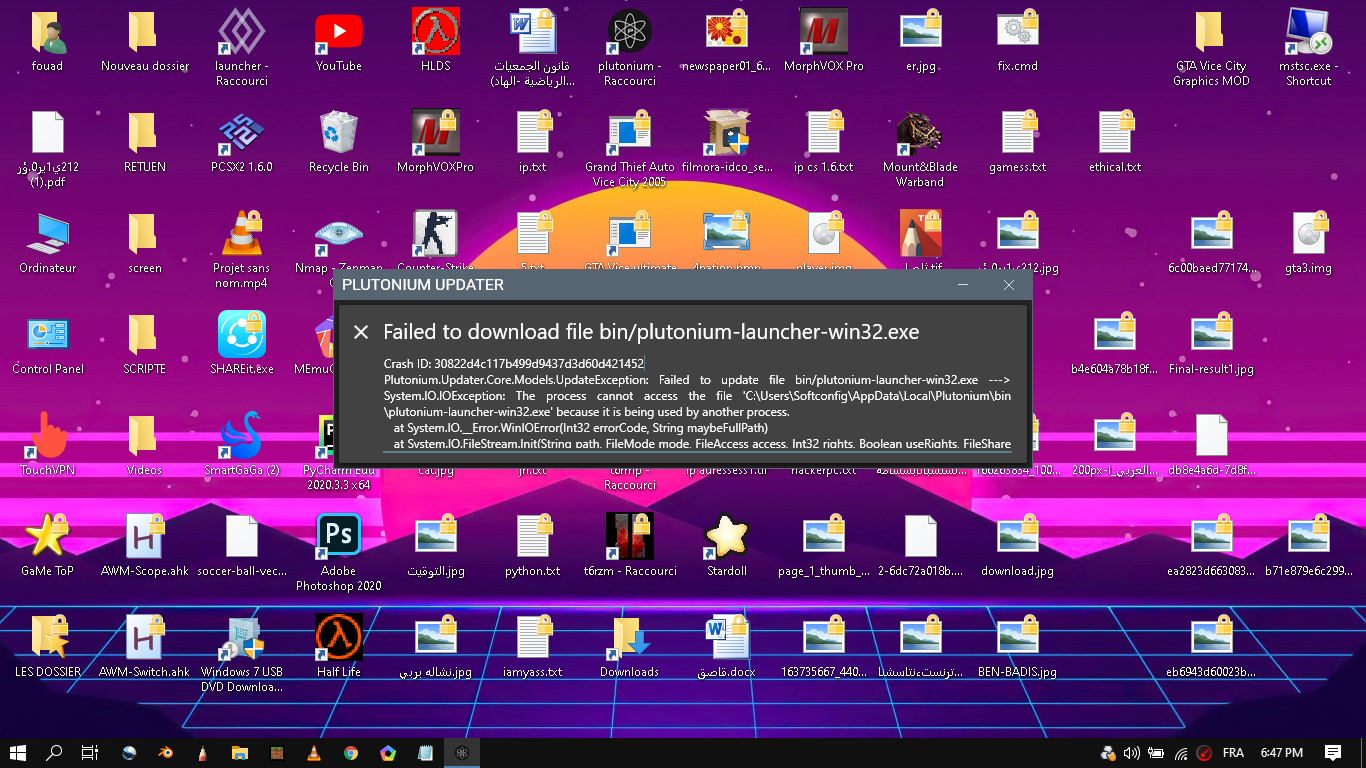This screenshot has height=768, width=1366.
Task: Open the Minecraft block taskbar icon
Action: (277, 753)
